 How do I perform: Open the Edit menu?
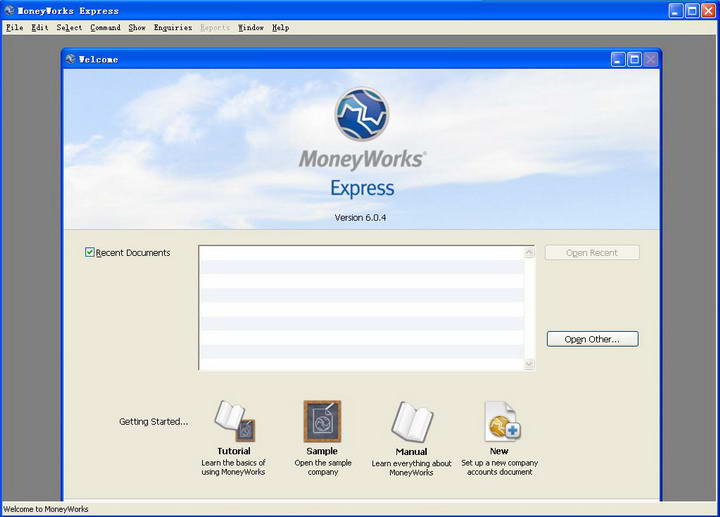tap(39, 28)
